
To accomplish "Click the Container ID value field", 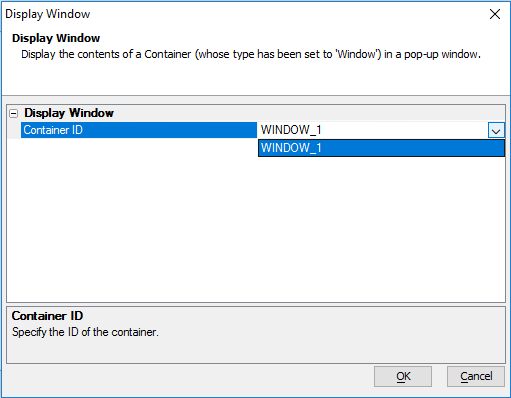I will [x=373, y=130].
